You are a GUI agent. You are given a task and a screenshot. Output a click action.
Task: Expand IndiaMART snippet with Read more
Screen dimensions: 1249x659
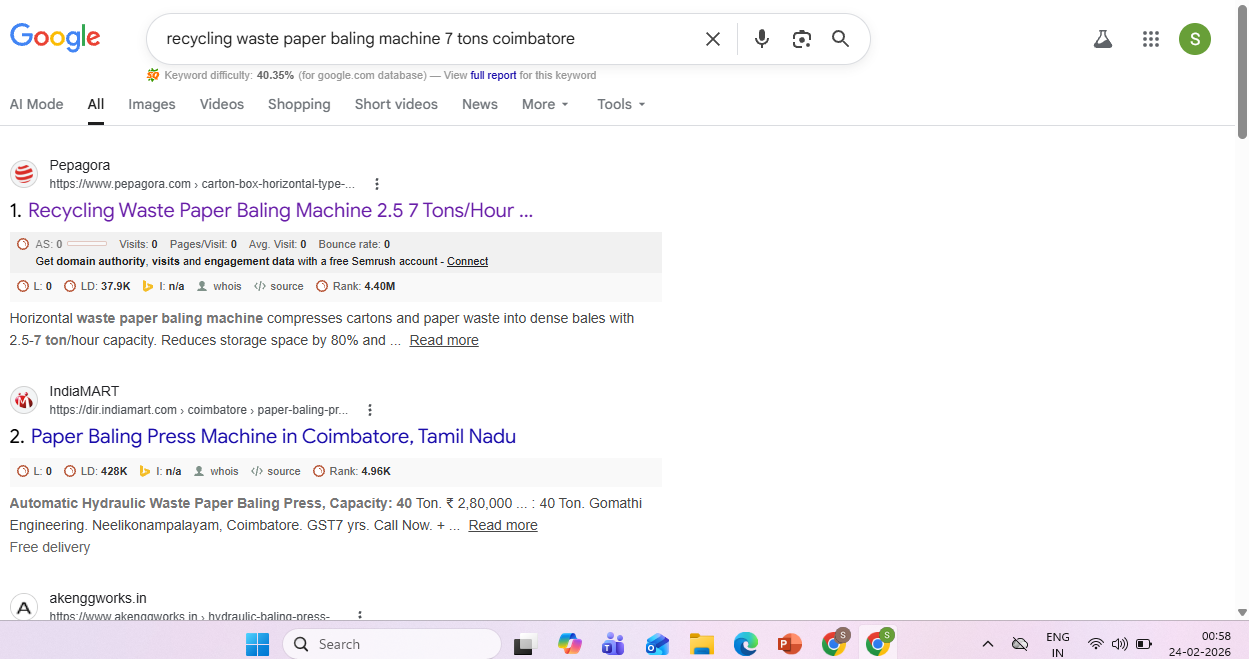503,525
